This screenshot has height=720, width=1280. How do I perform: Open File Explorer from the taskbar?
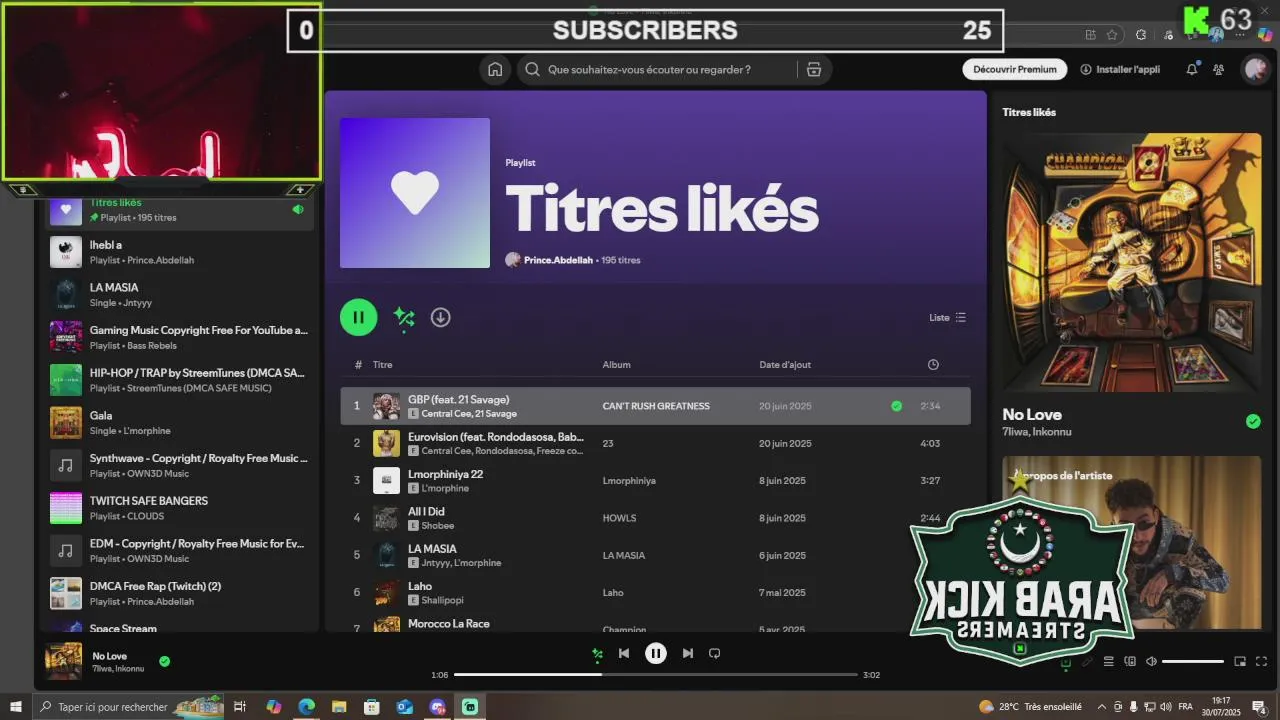click(339, 707)
